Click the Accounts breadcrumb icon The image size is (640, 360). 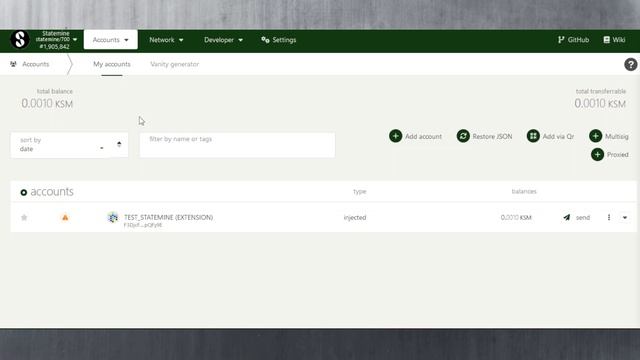[13, 64]
